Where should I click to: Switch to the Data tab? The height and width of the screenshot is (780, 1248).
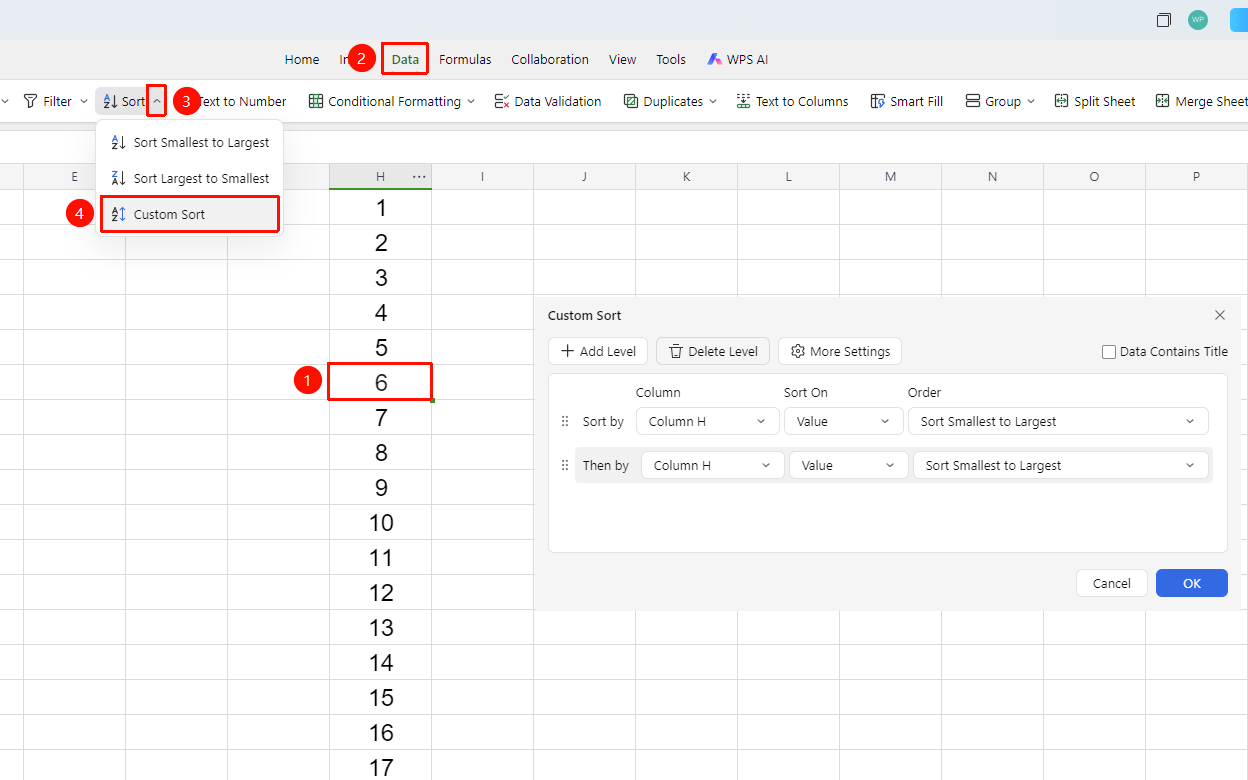tap(405, 59)
